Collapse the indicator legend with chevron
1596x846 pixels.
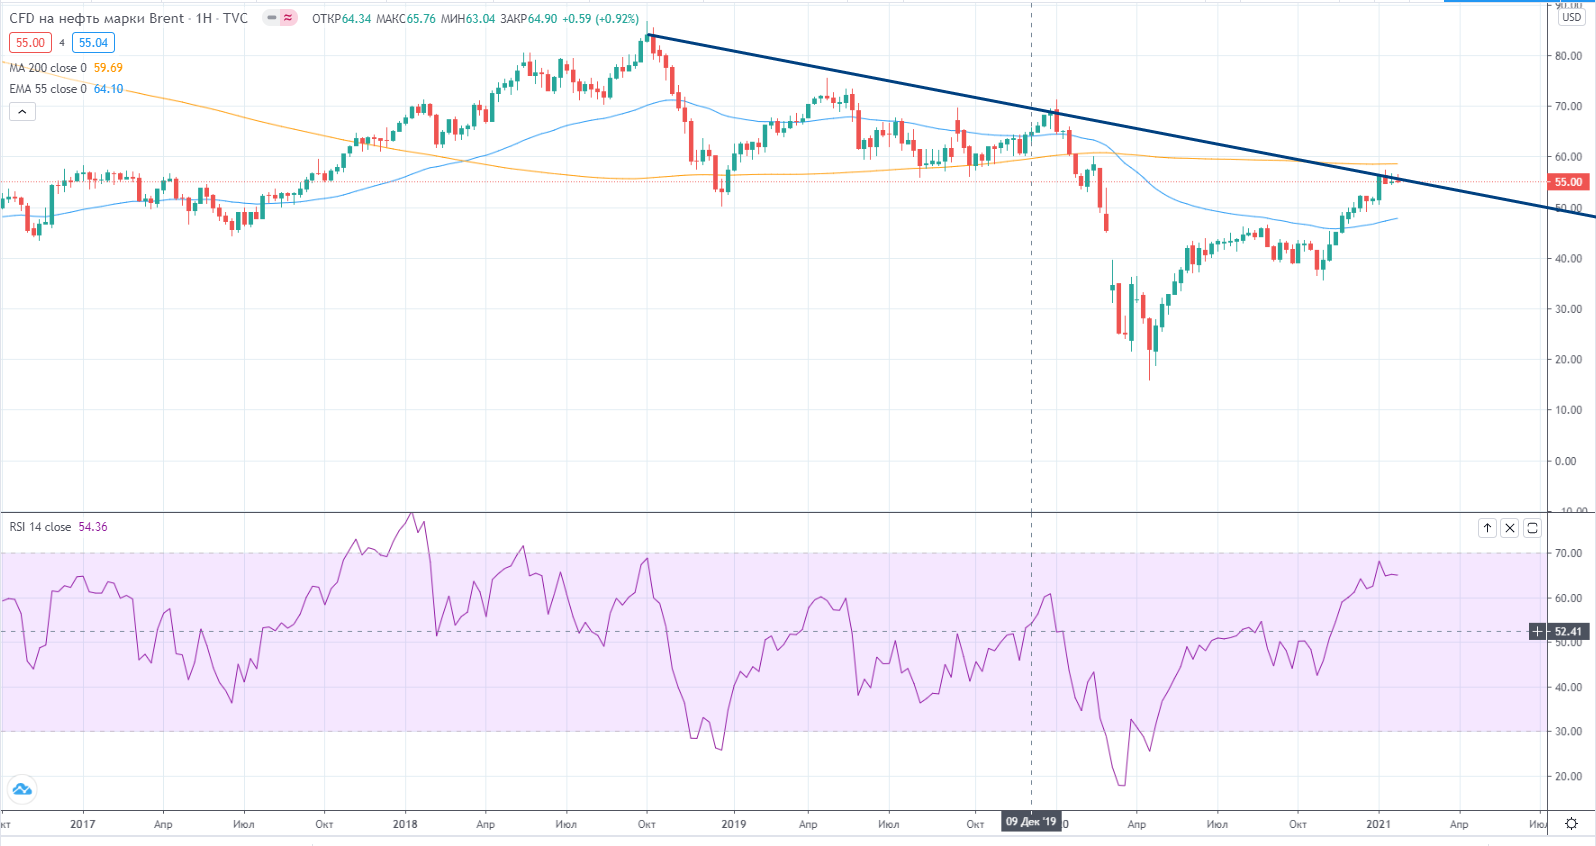click(22, 112)
